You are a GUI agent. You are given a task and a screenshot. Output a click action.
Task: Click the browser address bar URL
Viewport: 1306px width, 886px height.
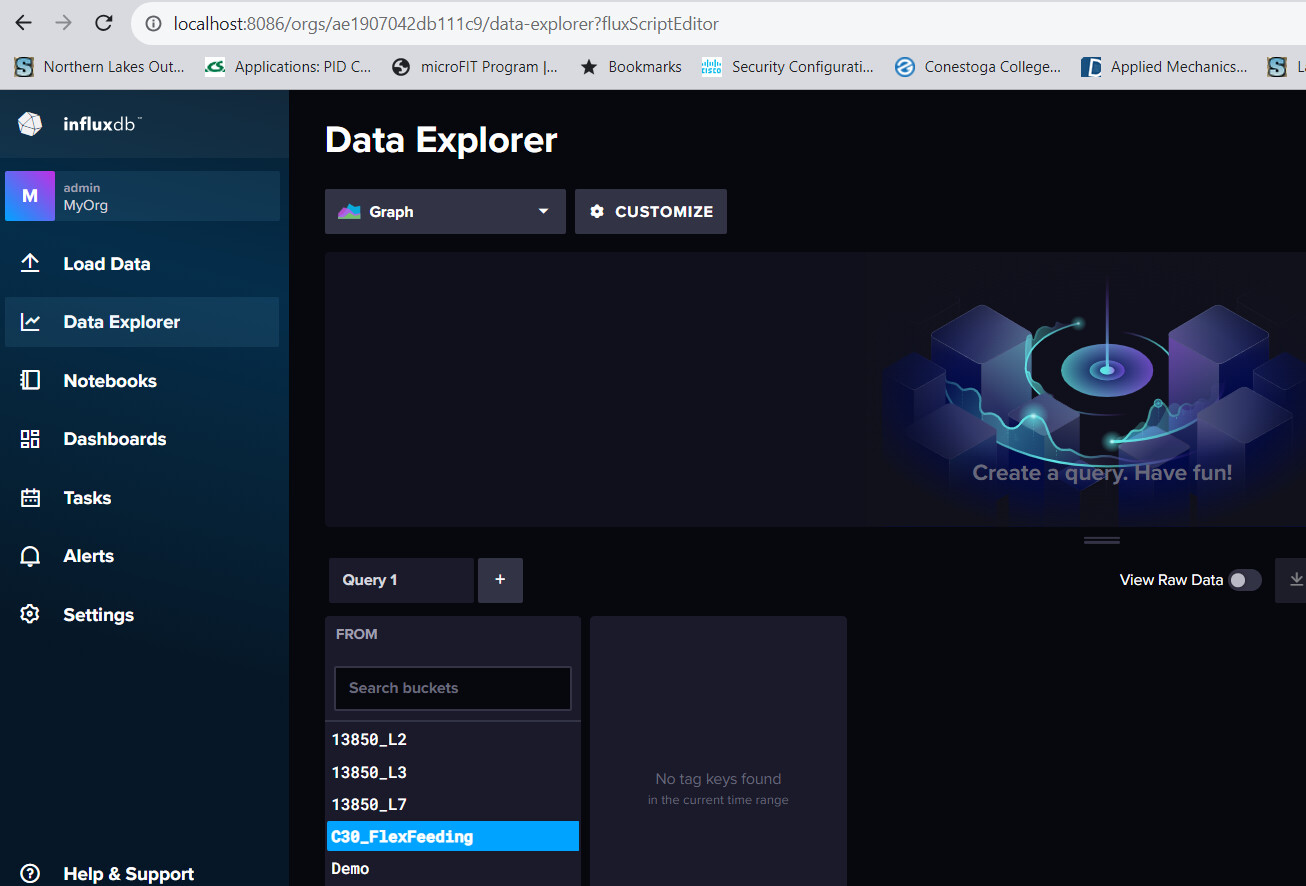(x=446, y=23)
